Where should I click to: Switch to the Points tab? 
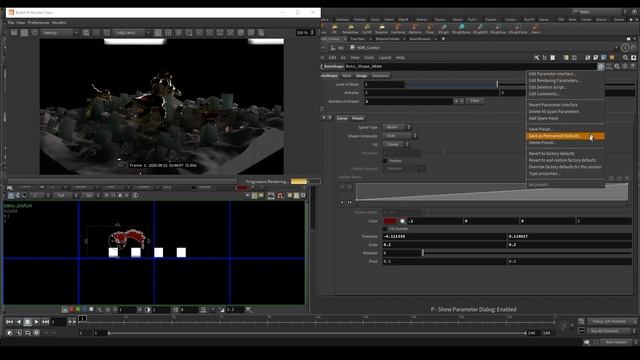358,118
